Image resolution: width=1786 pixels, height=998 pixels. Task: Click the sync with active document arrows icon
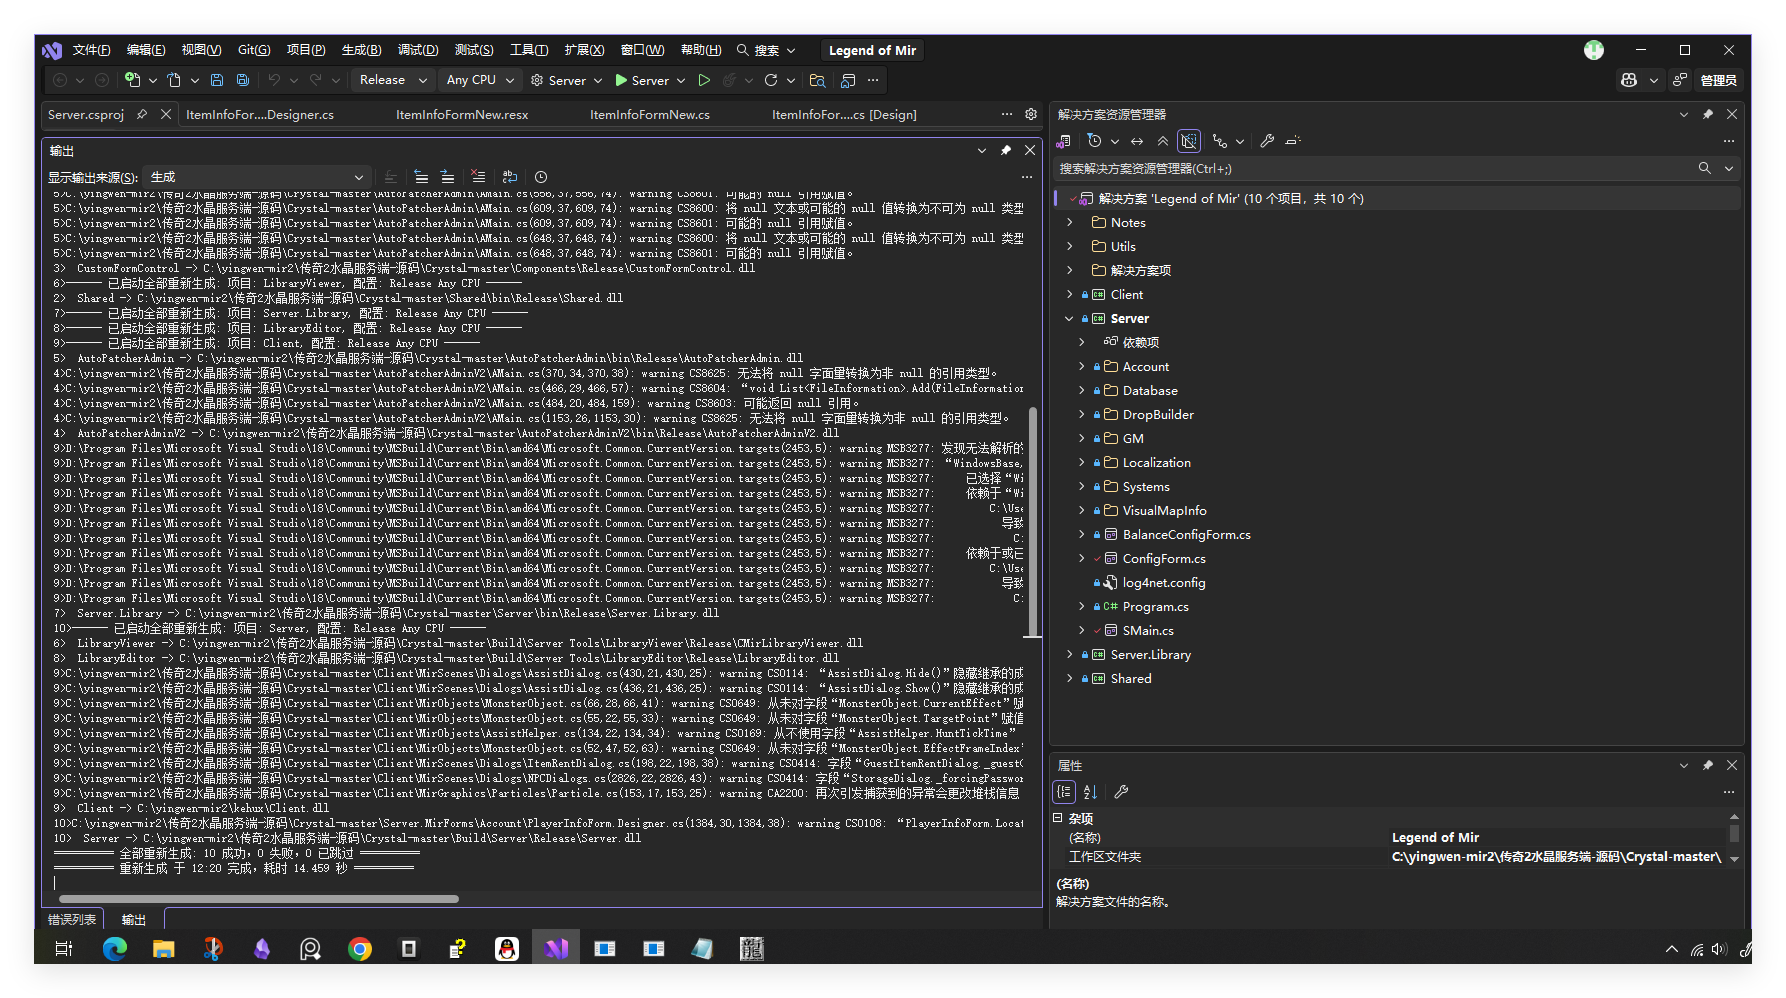tap(1137, 141)
